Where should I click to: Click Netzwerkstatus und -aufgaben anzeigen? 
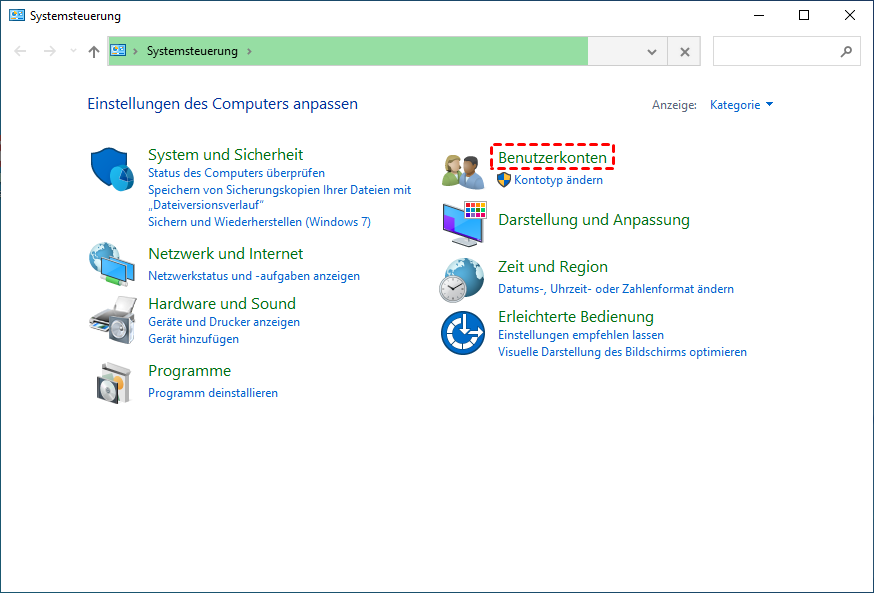pyautogui.click(x=254, y=276)
